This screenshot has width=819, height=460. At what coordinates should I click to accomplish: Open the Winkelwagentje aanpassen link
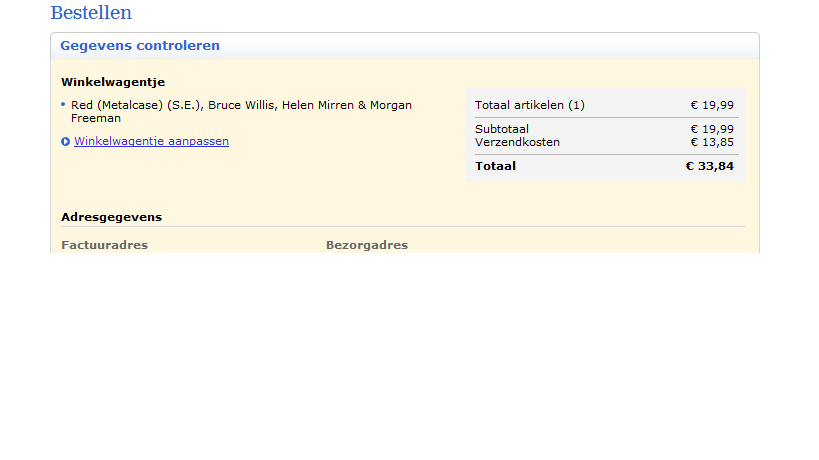tap(151, 141)
